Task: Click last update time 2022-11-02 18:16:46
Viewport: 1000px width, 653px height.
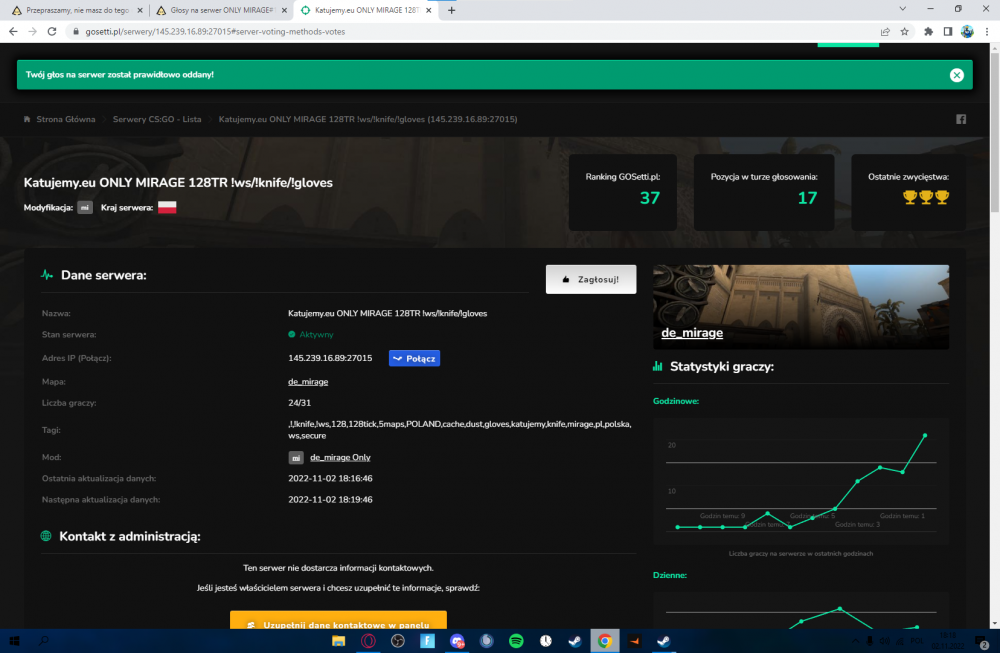Action: pos(330,478)
